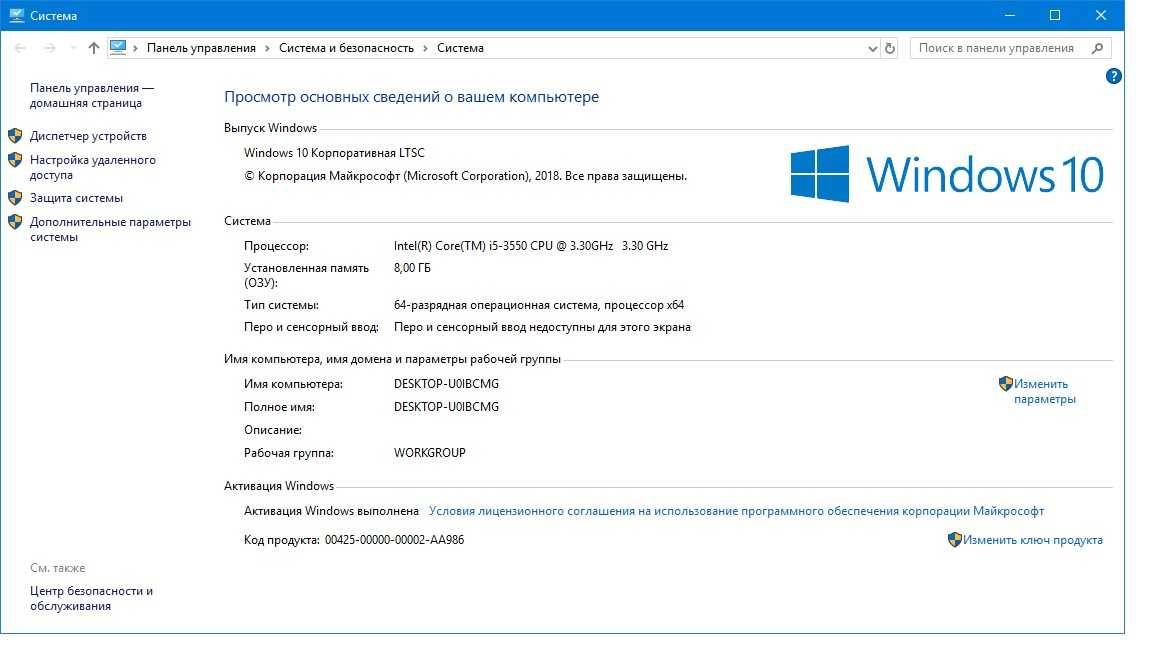The width and height of the screenshot is (1152, 648).
Task: Click shield icon beside 'Диспетчер устройств'
Action: pyautogui.click(x=15, y=136)
